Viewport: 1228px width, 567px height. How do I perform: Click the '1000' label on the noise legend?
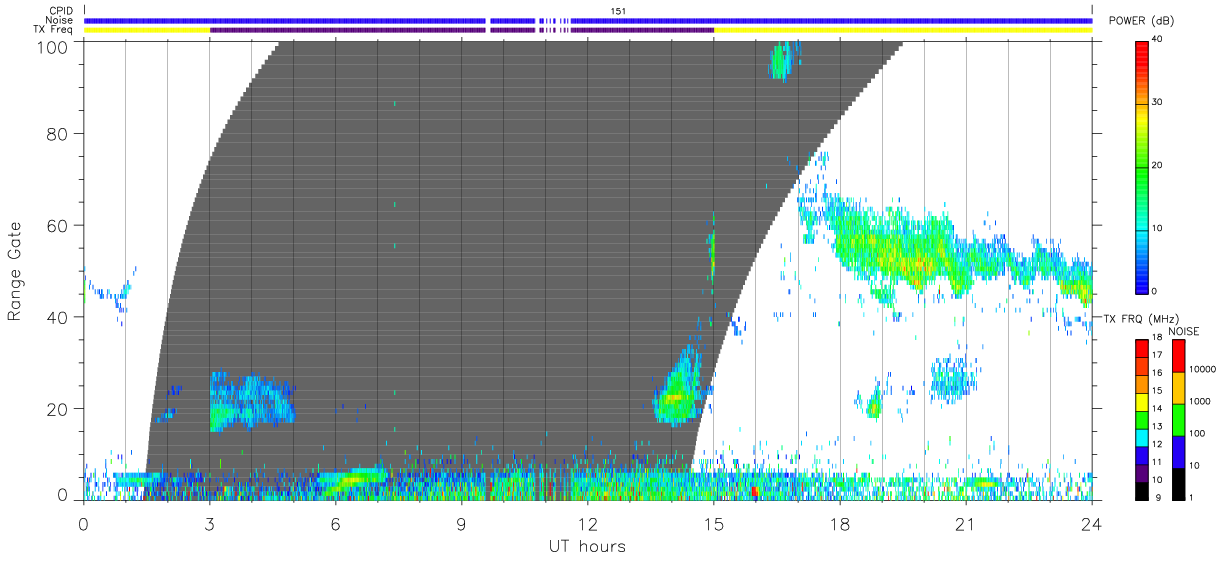1199,401
